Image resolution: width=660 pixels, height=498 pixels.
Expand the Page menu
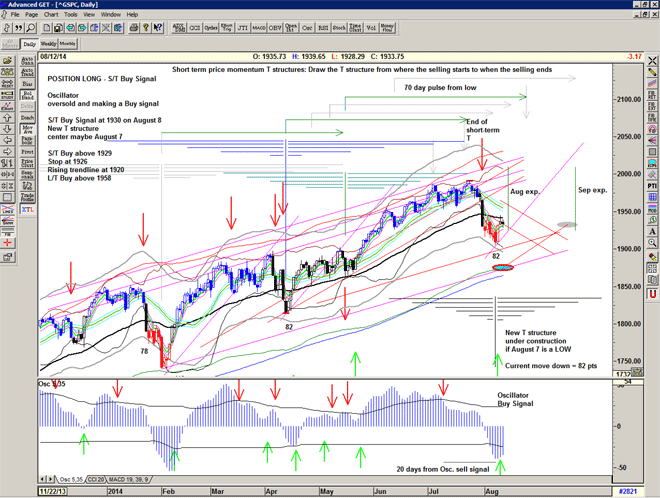pyautogui.click(x=32, y=15)
